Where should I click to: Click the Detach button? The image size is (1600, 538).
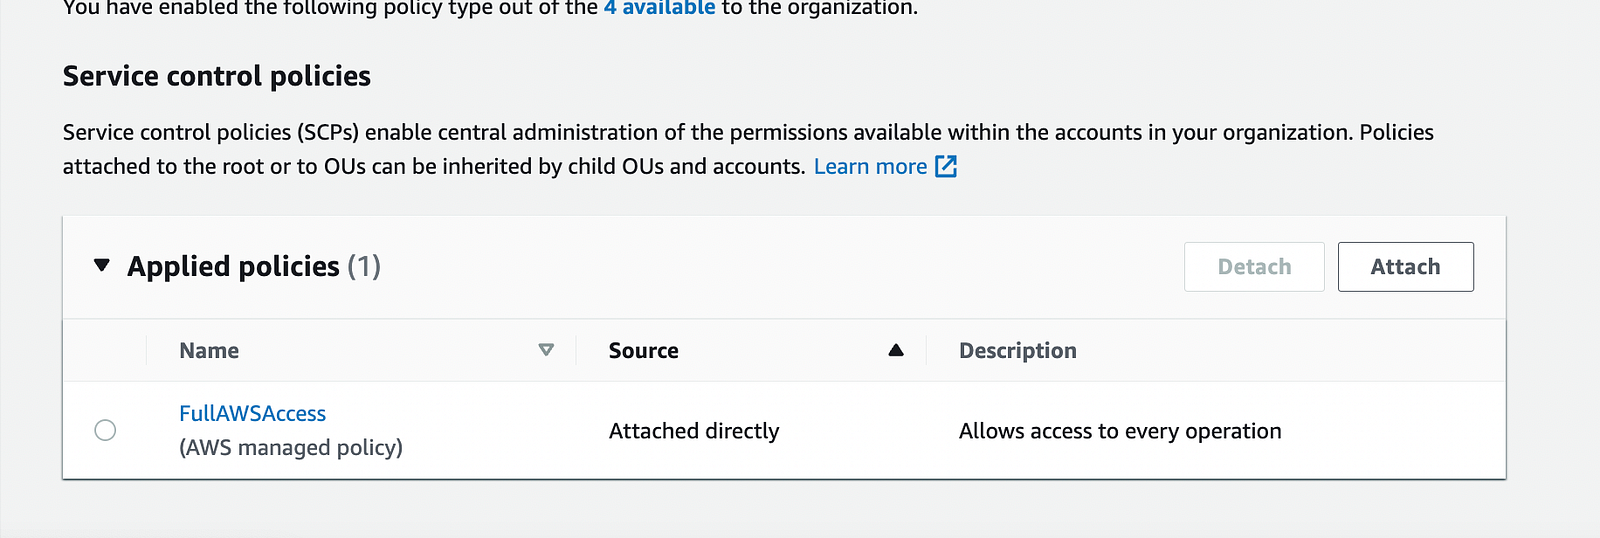click(1254, 267)
